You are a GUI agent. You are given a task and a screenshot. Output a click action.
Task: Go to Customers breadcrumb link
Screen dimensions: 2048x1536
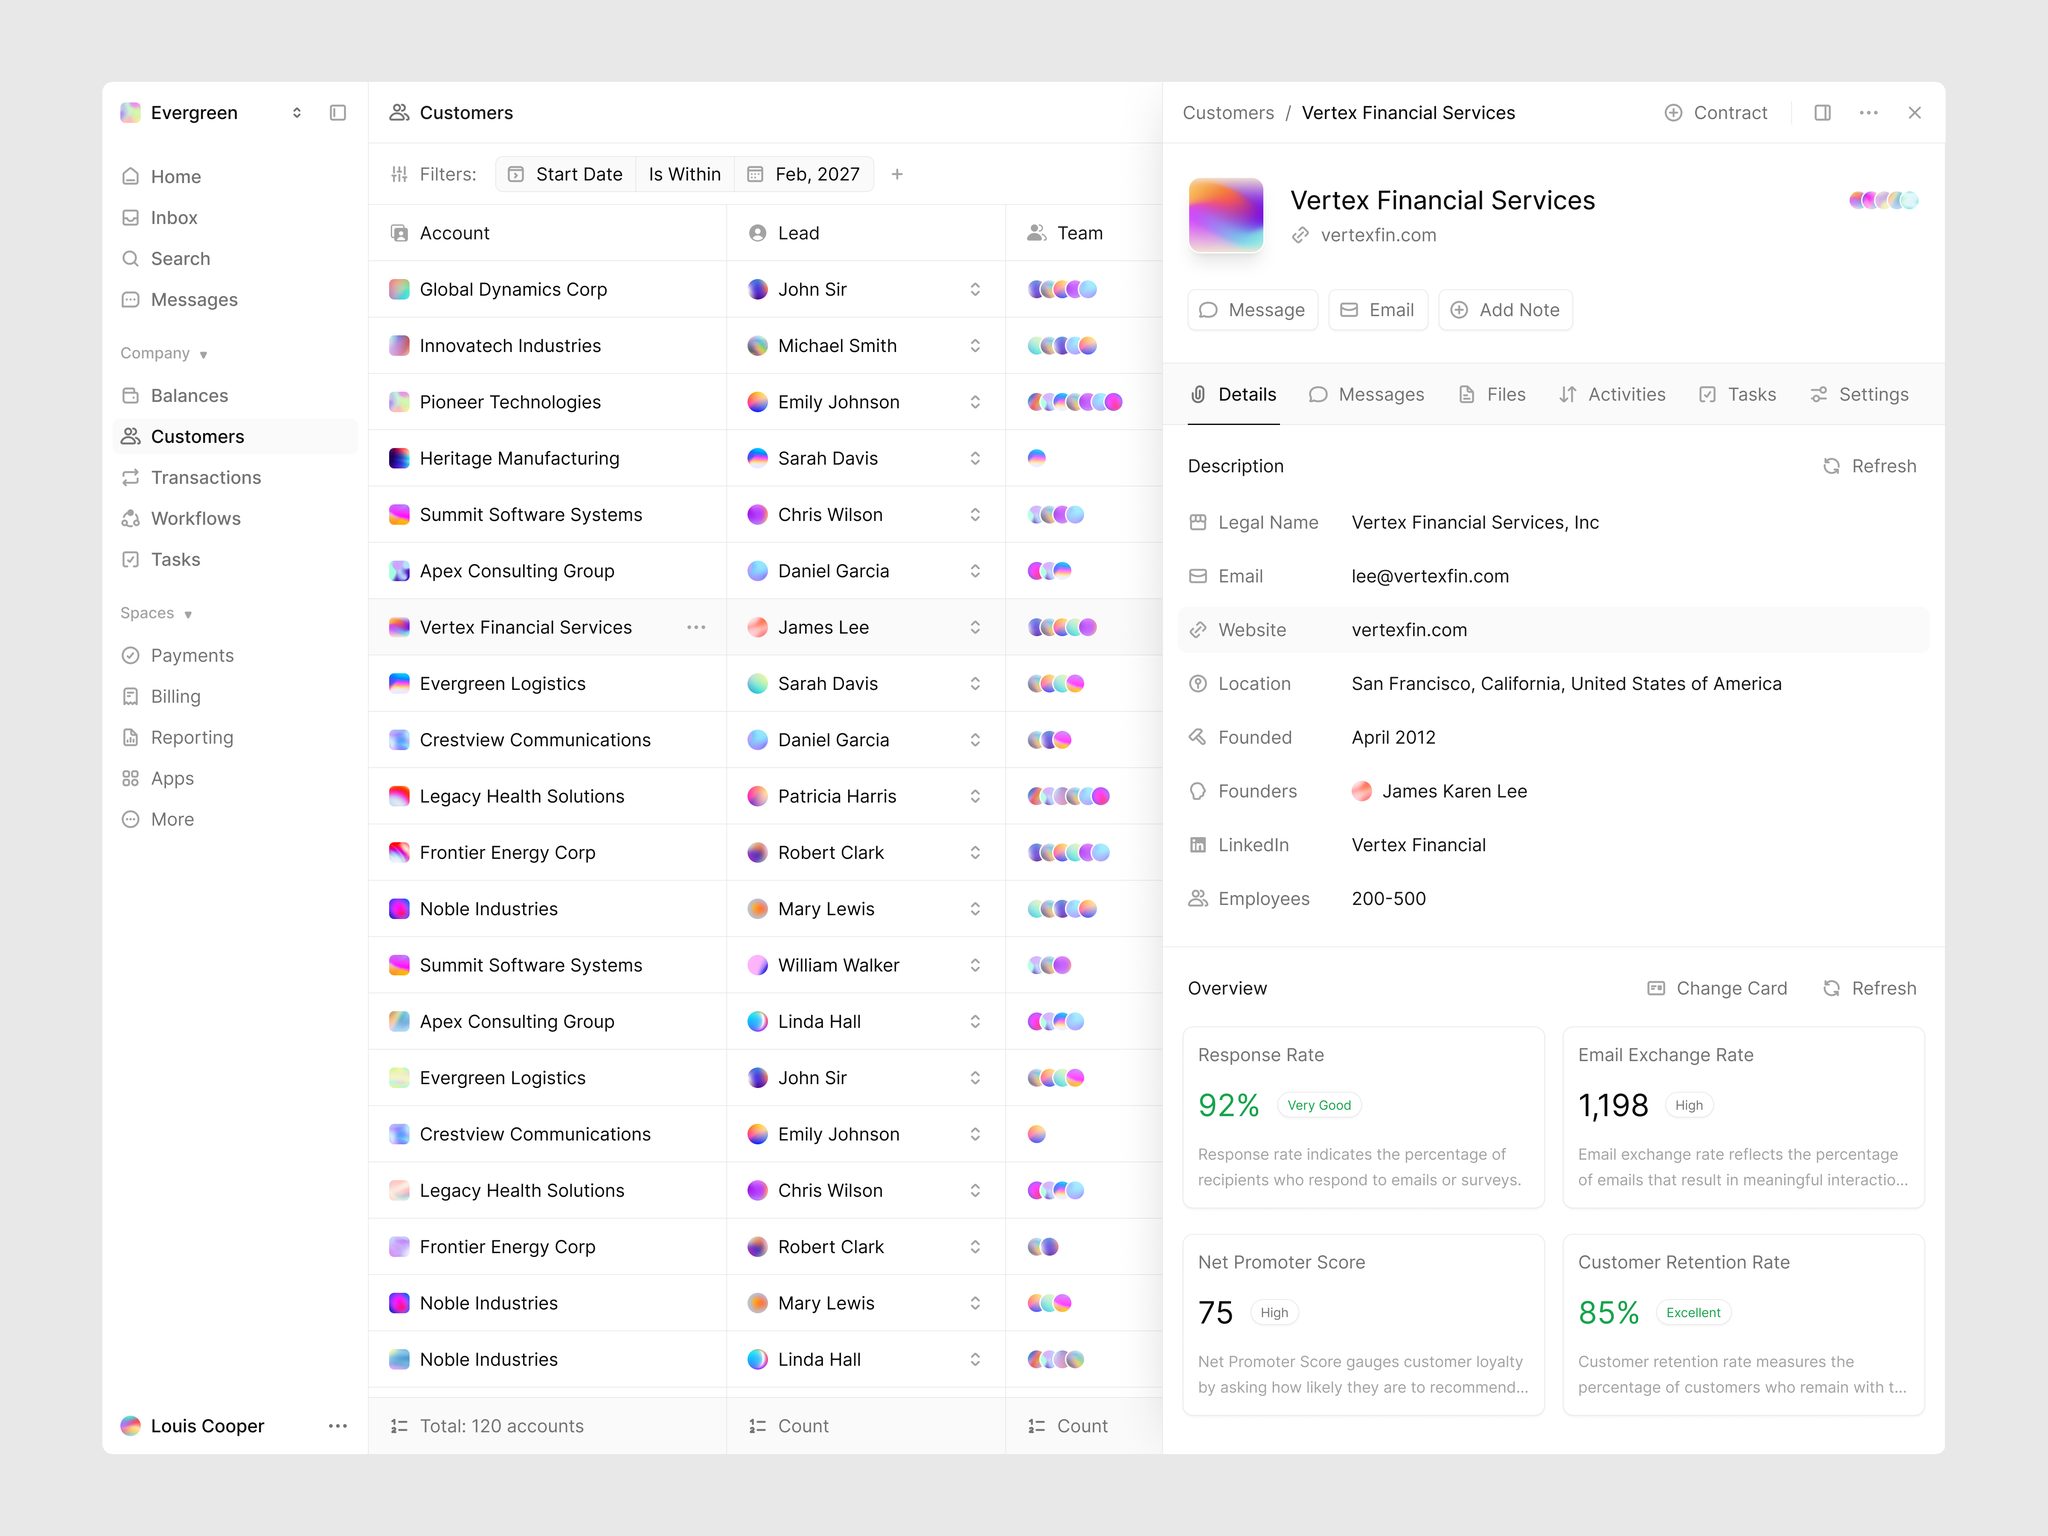(1228, 113)
